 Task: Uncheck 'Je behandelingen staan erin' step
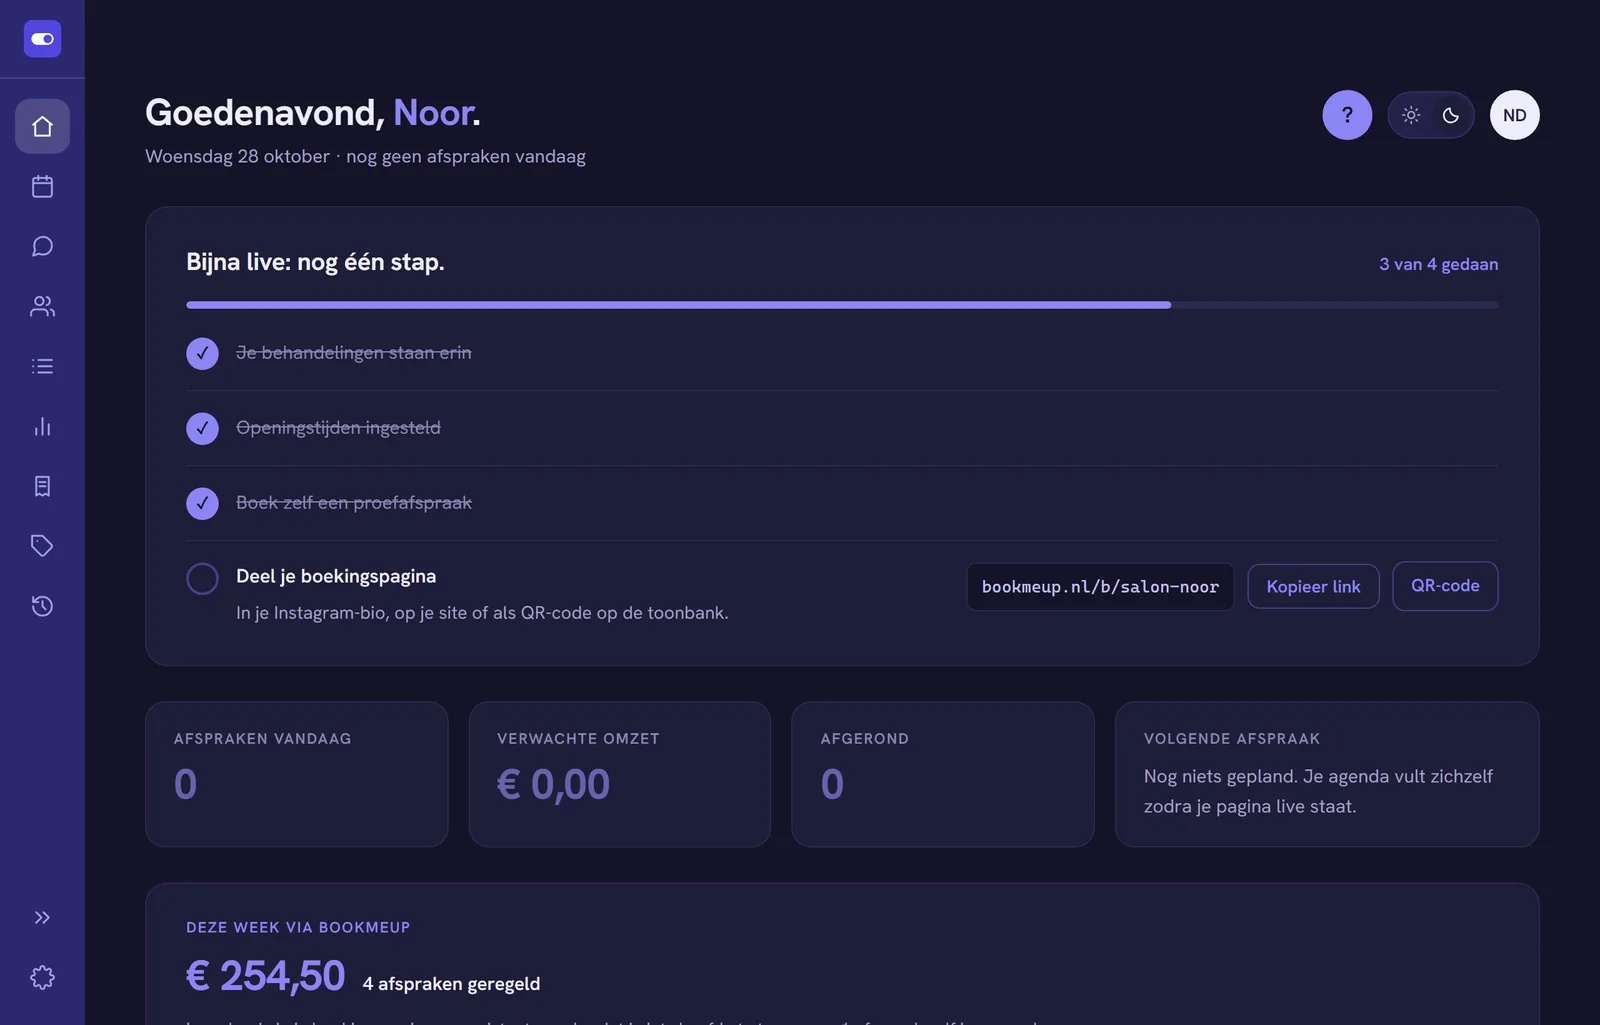pos(202,353)
